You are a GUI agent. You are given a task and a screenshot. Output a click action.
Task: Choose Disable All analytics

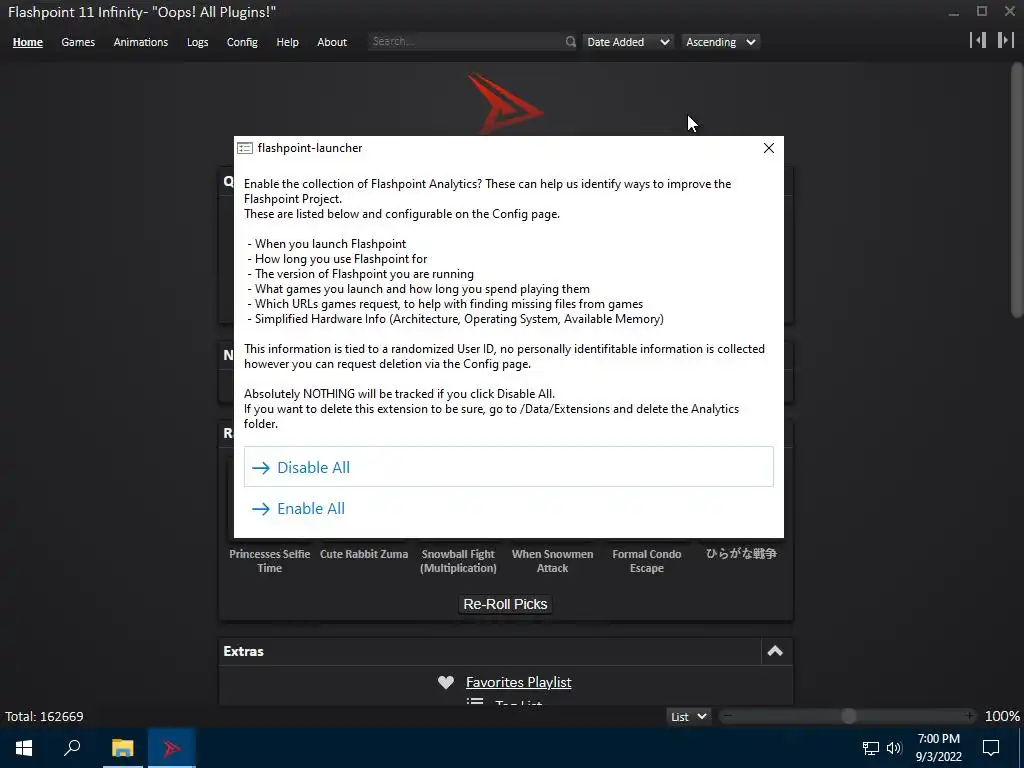point(509,467)
